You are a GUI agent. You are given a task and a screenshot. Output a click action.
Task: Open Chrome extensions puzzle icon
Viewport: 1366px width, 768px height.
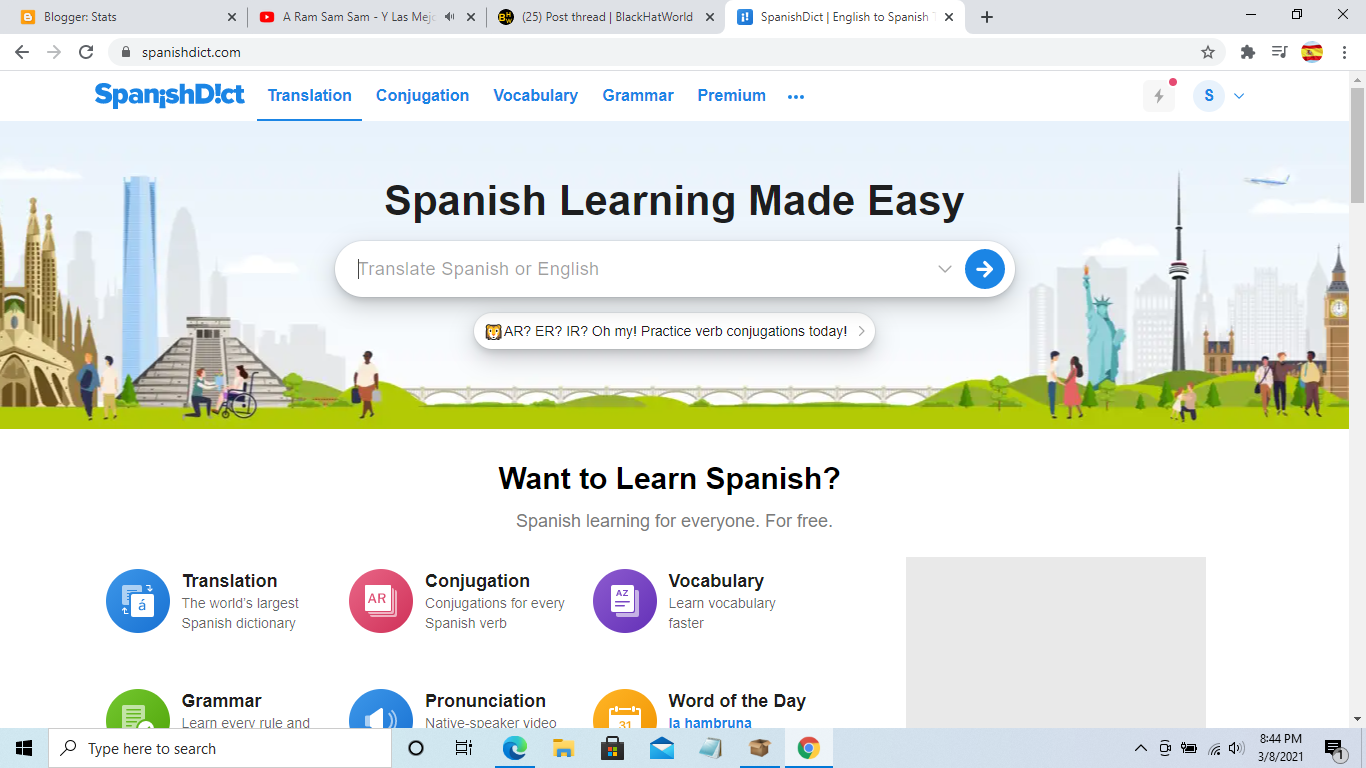(1247, 52)
